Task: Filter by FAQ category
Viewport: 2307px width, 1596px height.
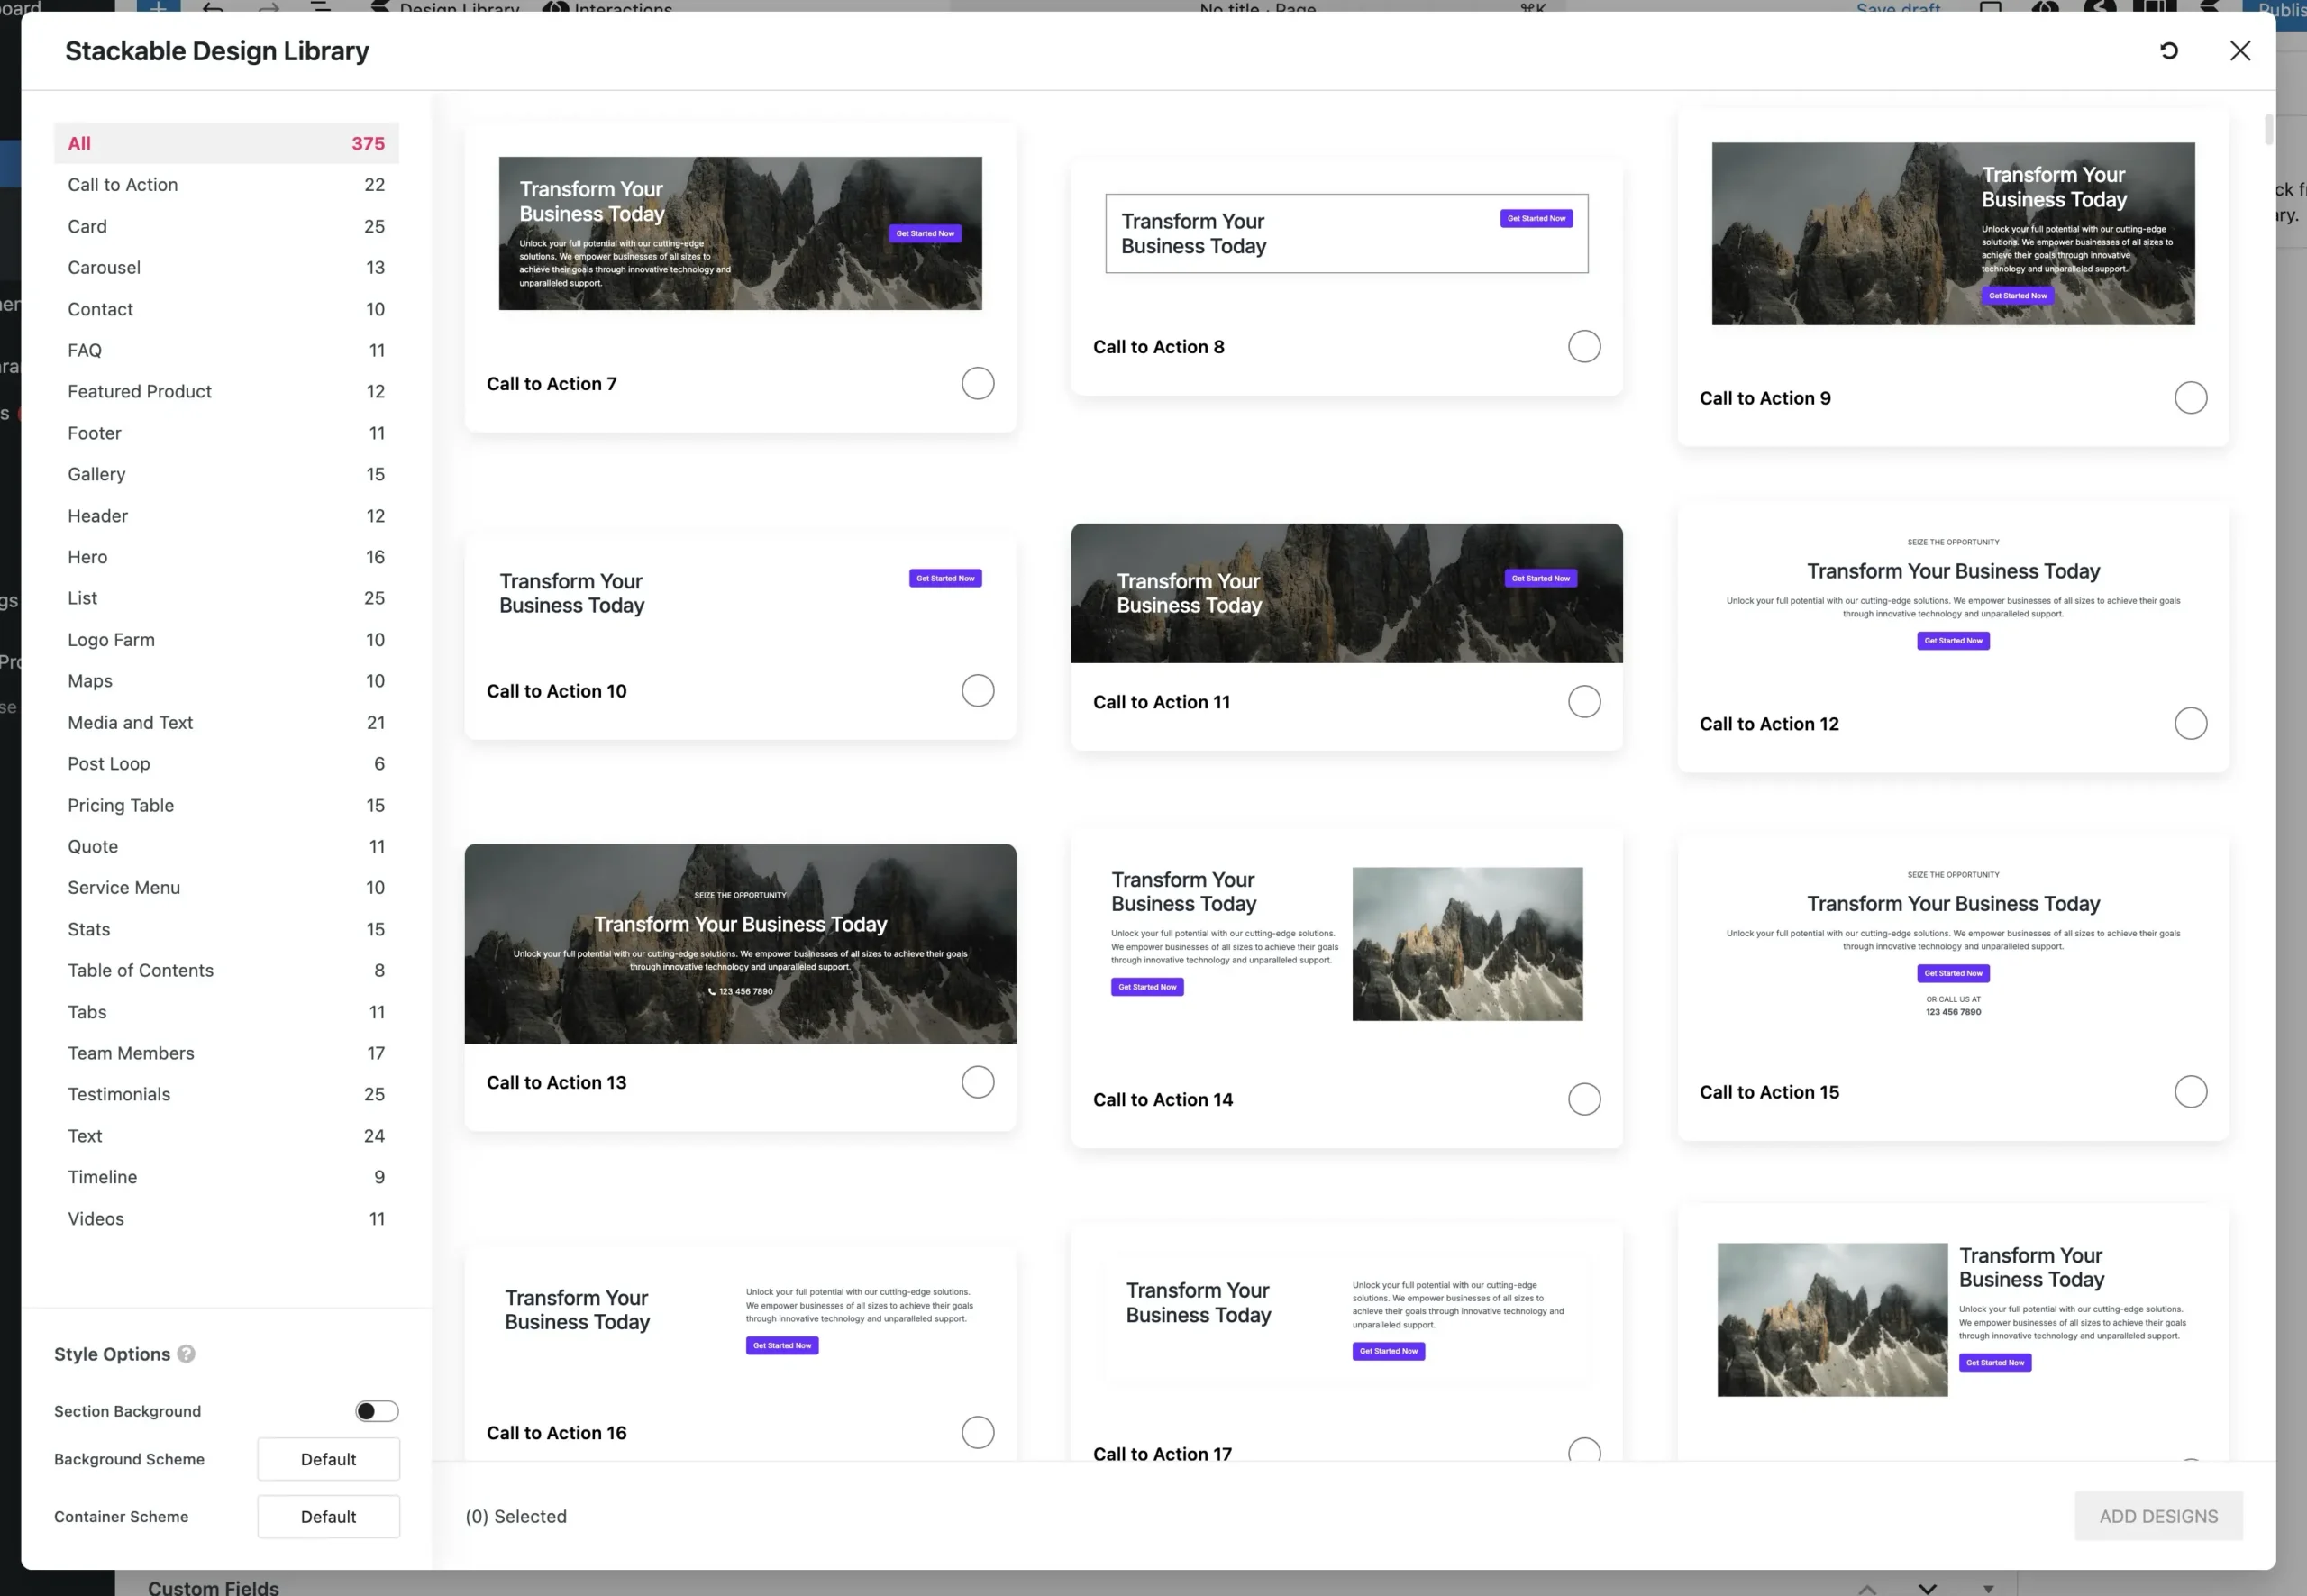Action: point(226,350)
